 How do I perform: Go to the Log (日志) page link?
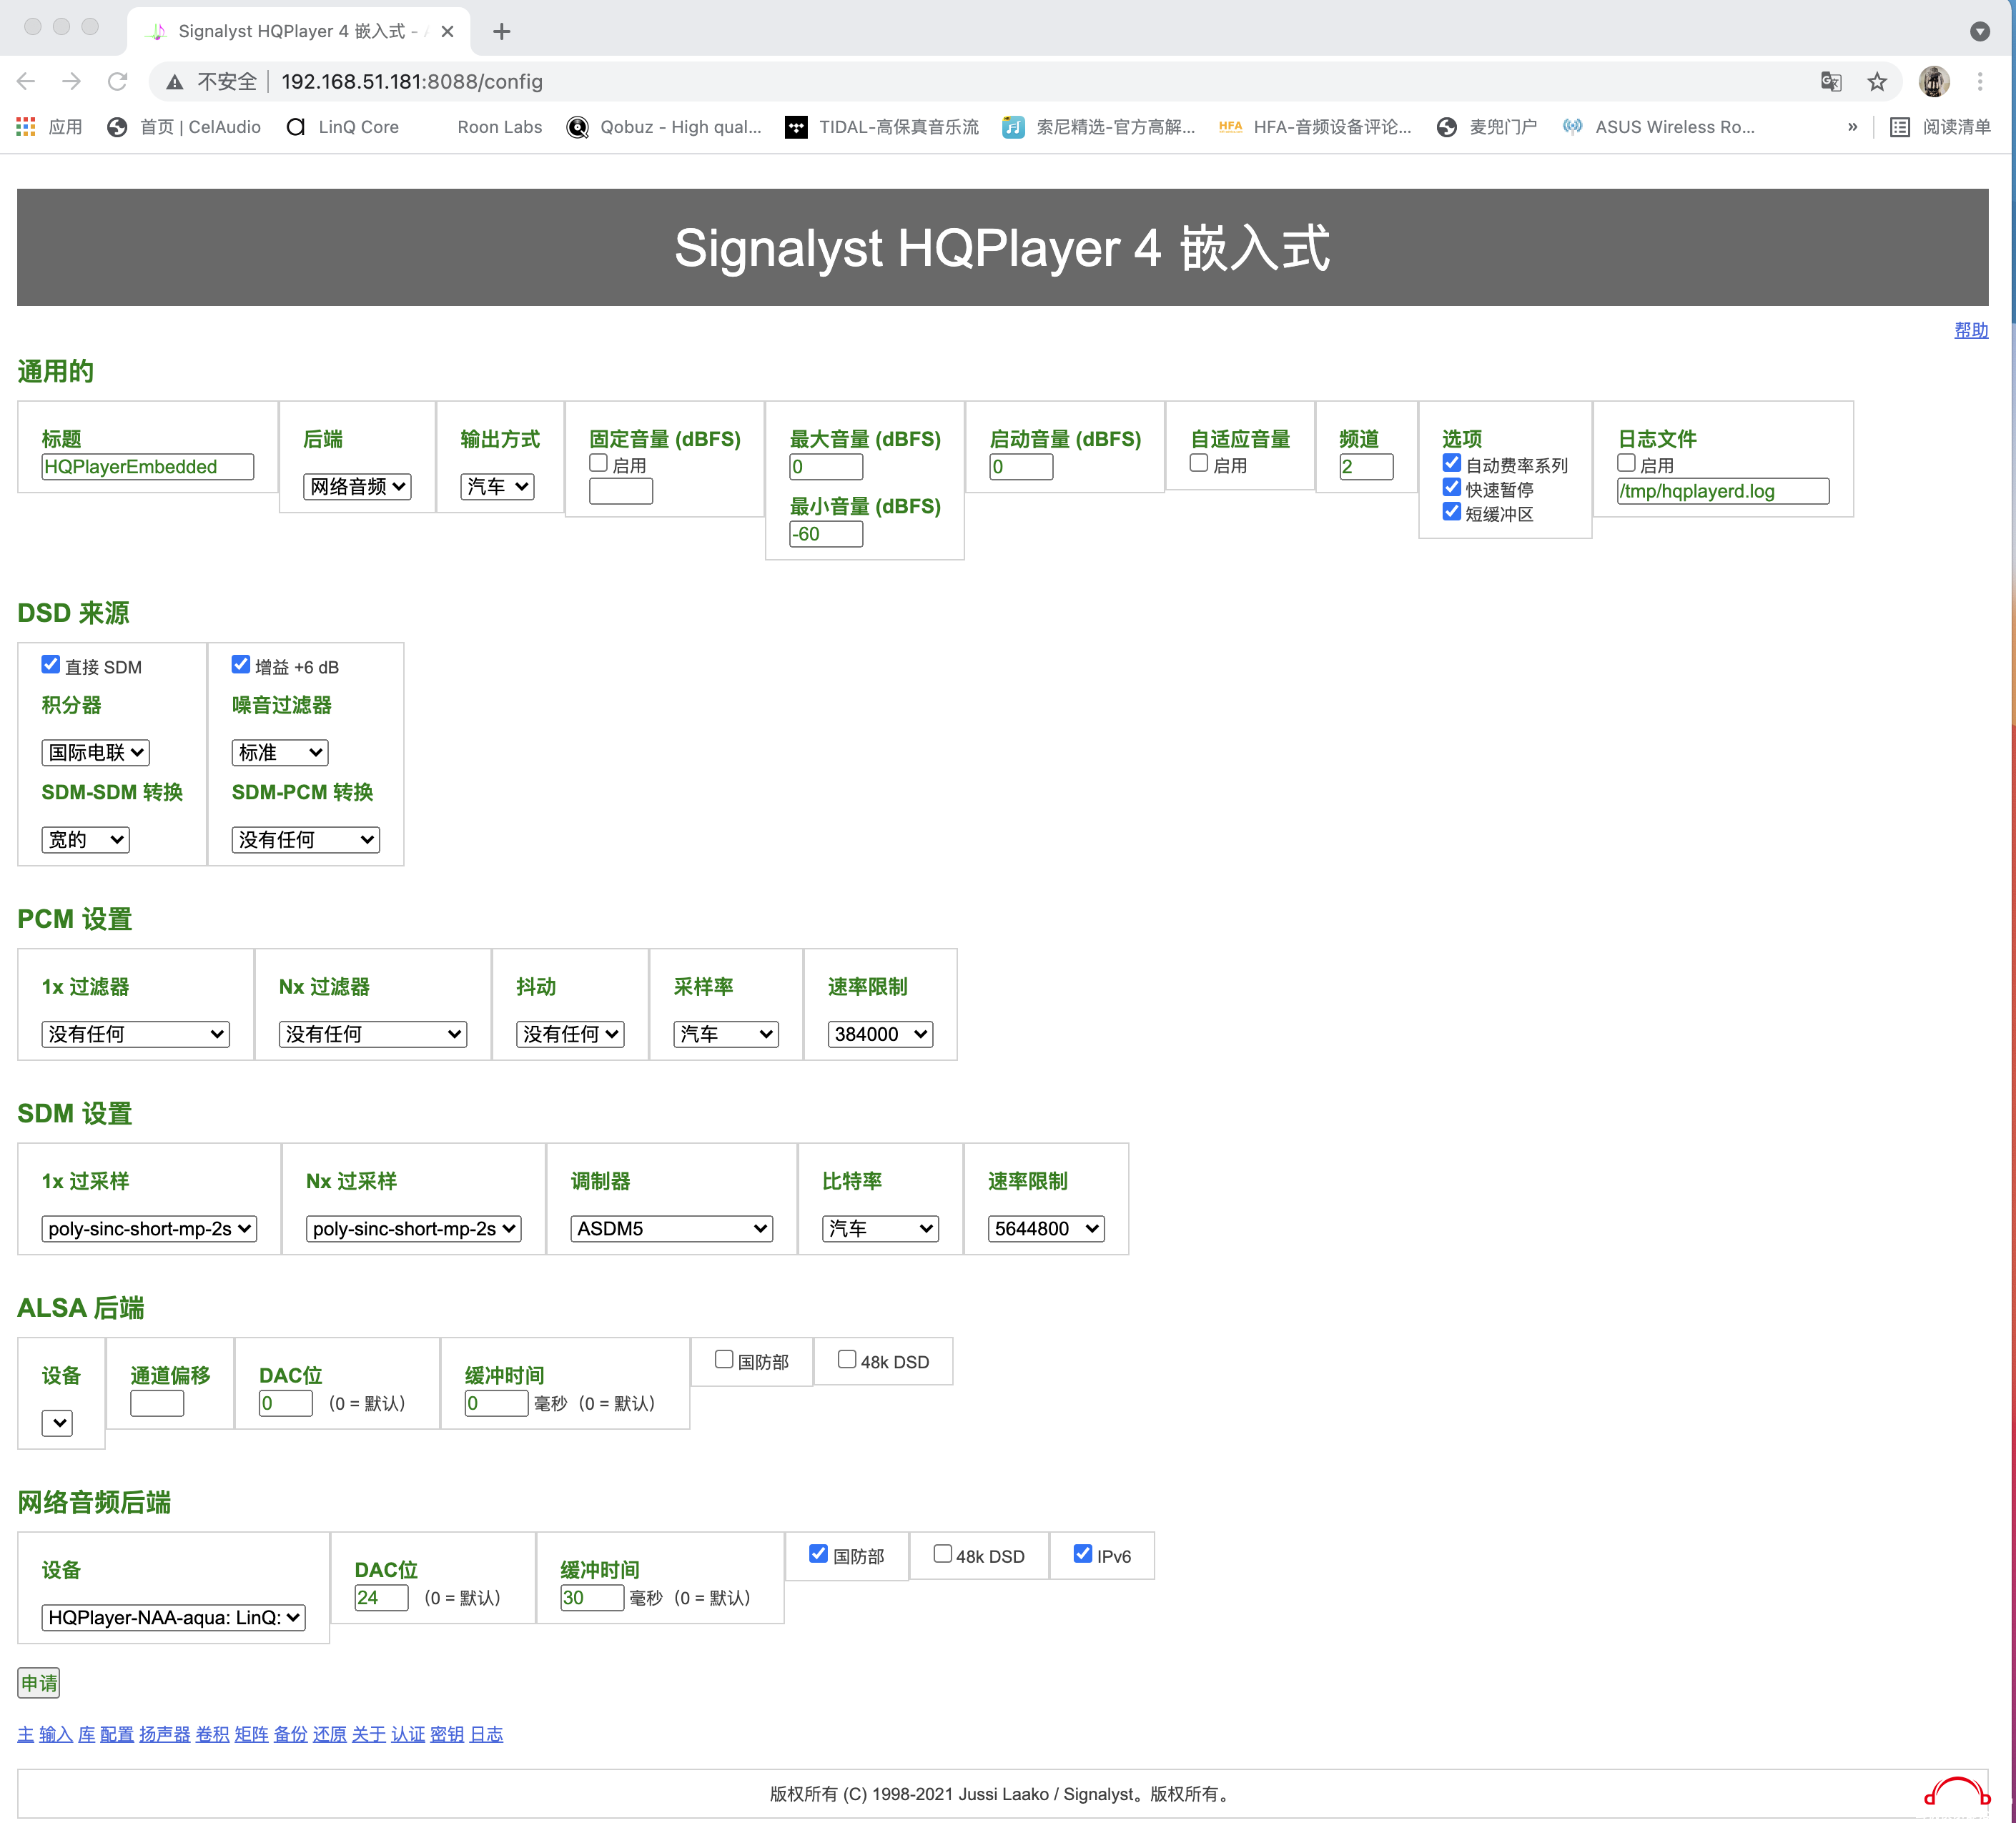click(x=486, y=1735)
